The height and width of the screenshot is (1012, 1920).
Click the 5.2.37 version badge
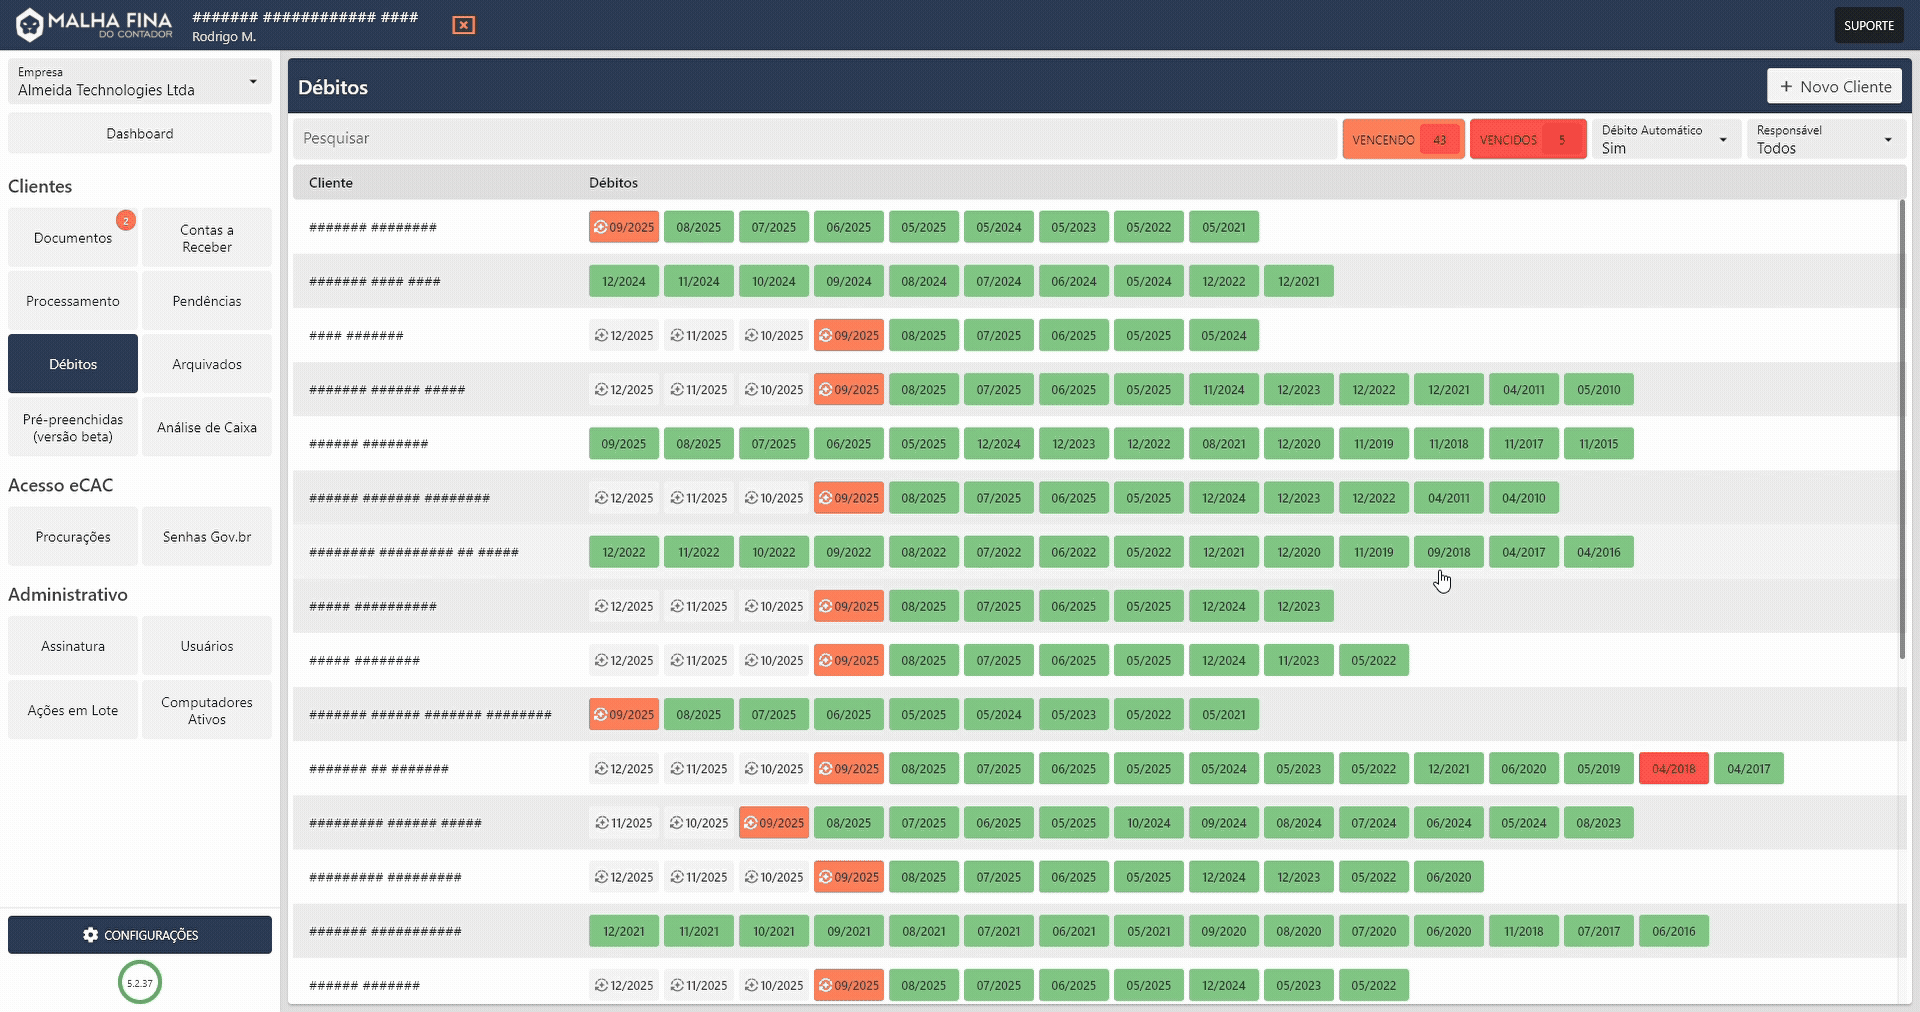pyautogui.click(x=139, y=982)
